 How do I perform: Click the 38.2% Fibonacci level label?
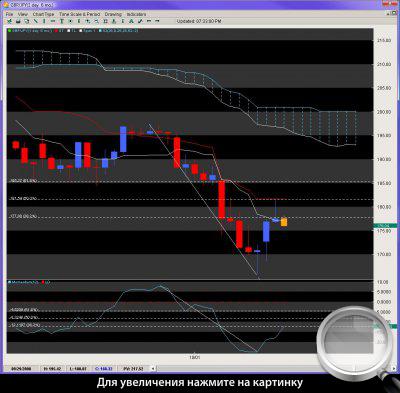(23, 217)
